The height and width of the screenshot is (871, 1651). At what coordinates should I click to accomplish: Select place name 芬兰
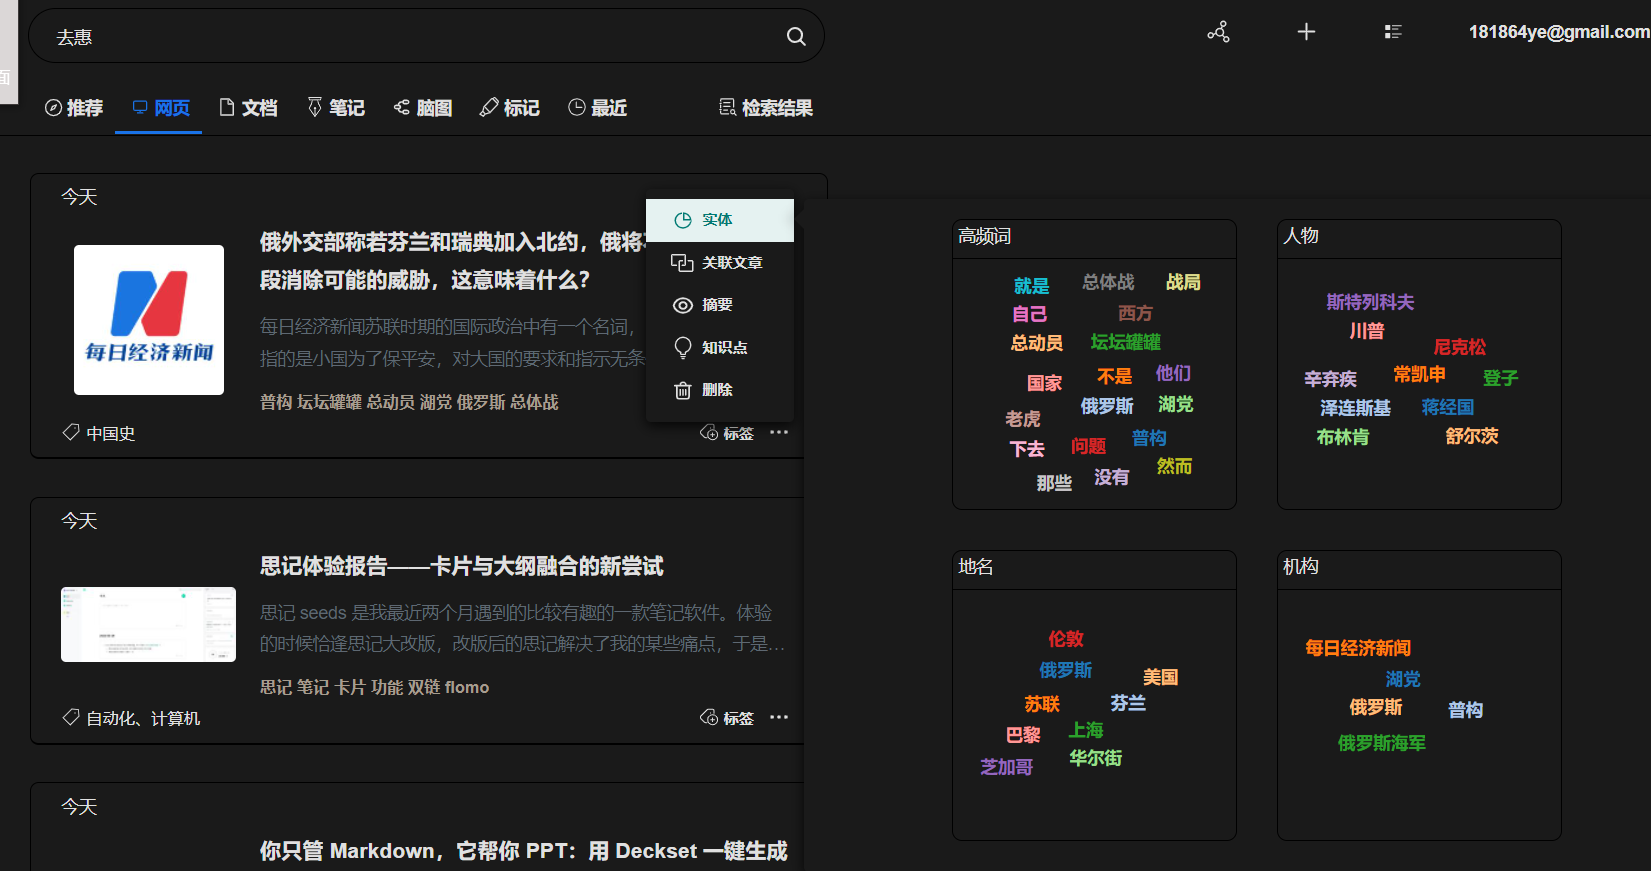[x=1128, y=703]
